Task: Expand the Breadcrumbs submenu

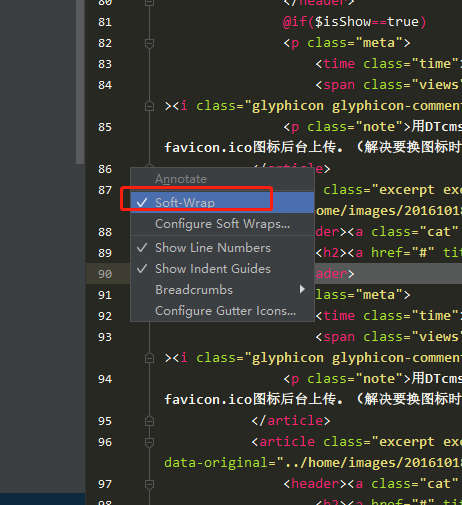Action: tap(222, 290)
